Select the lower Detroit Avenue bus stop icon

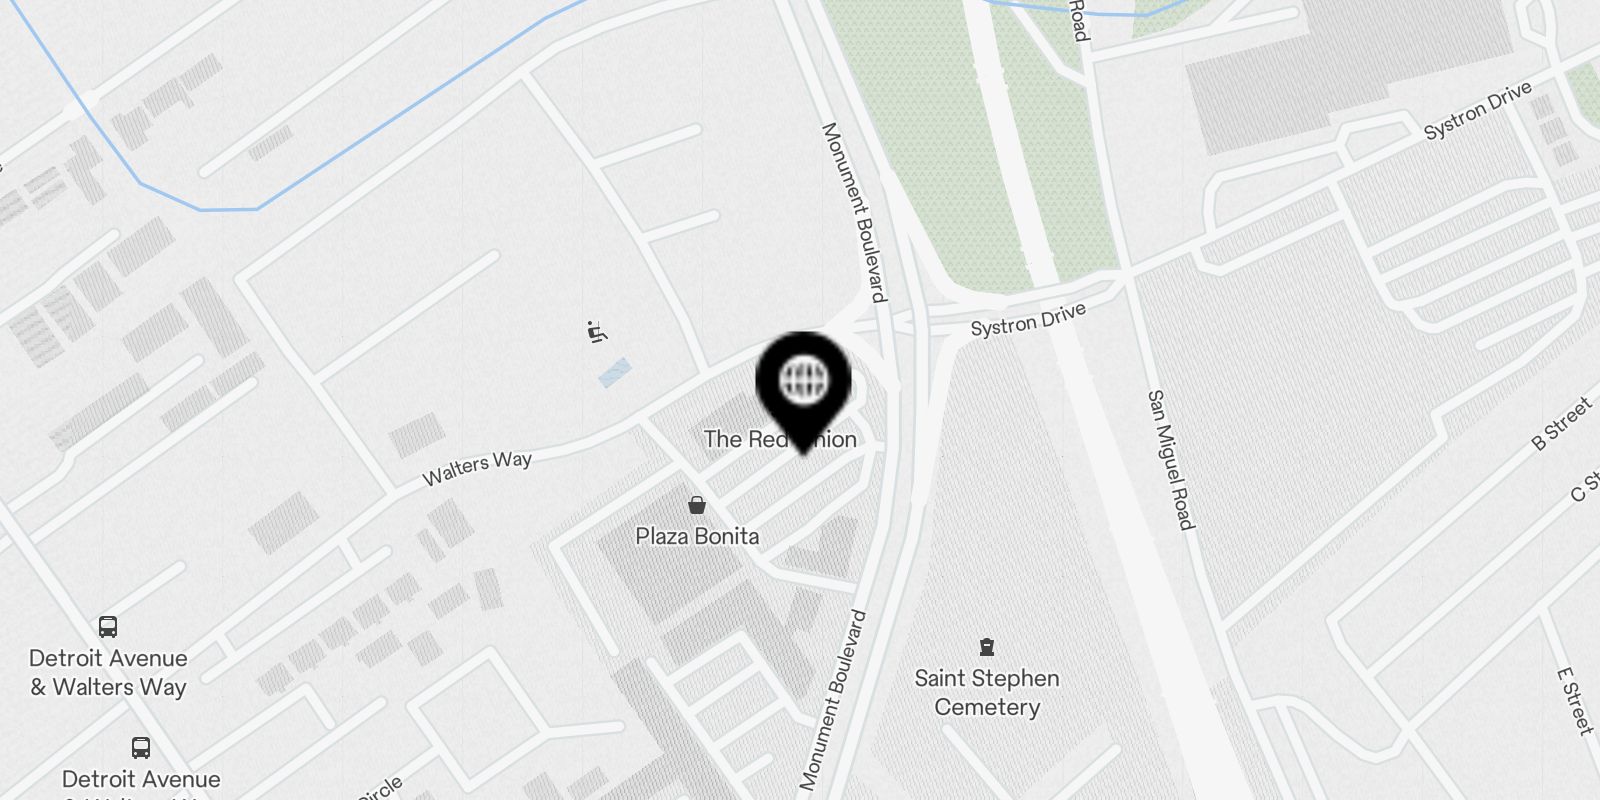141,748
